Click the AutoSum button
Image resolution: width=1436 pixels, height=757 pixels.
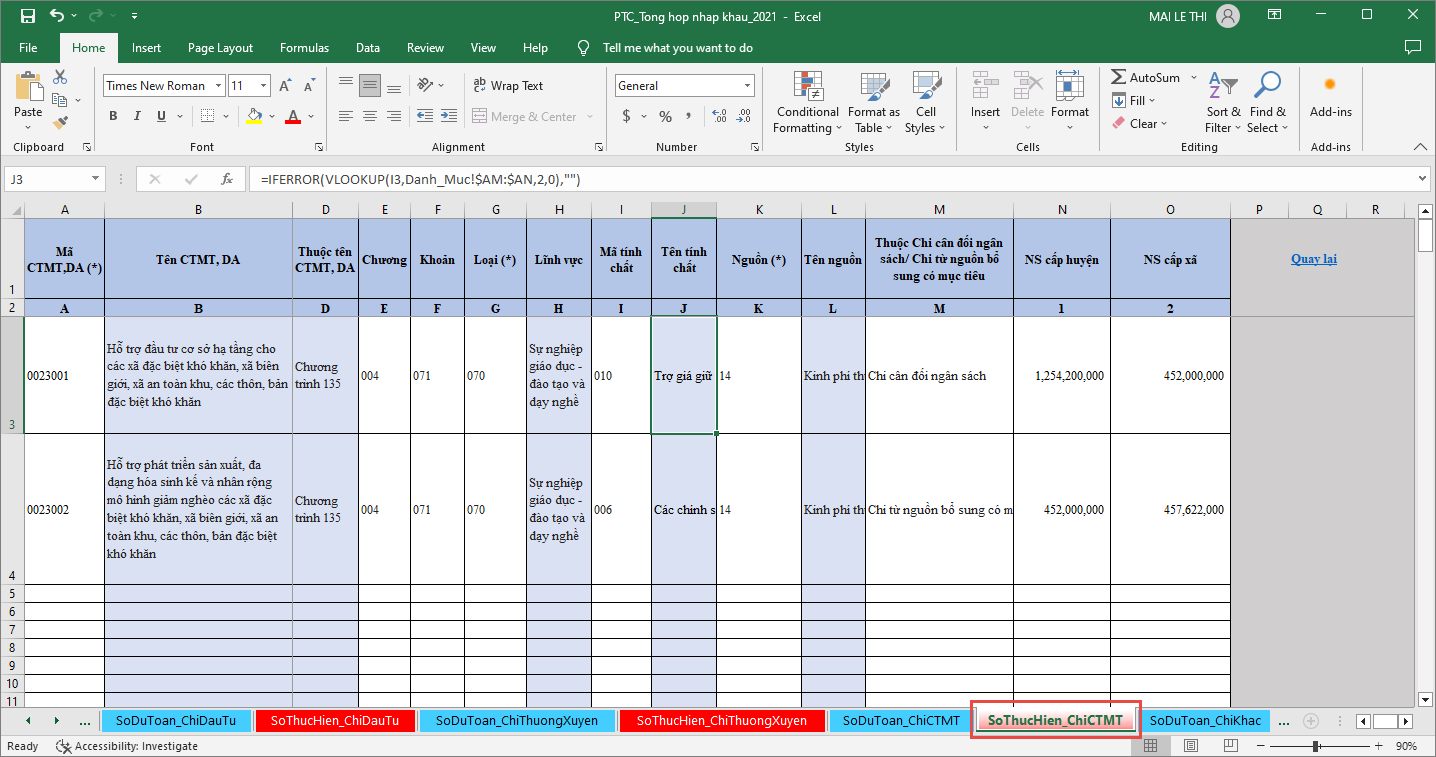(1145, 78)
